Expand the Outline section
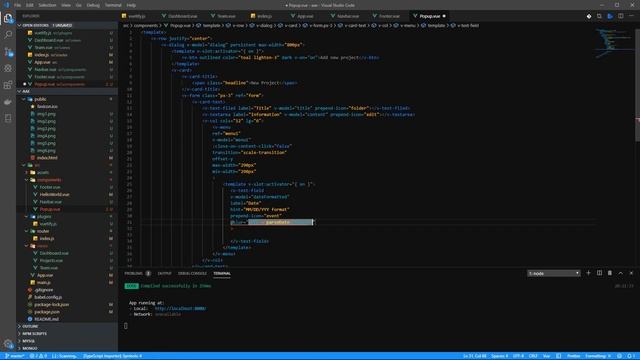The height and width of the screenshot is (360, 640). click(x=30, y=327)
